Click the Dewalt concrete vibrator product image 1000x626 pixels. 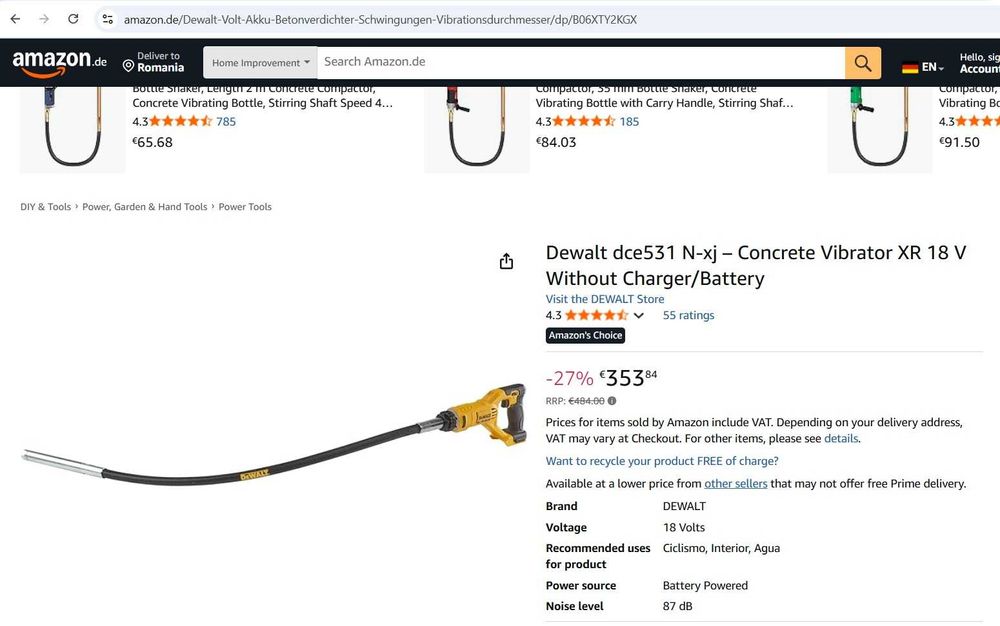274,433
